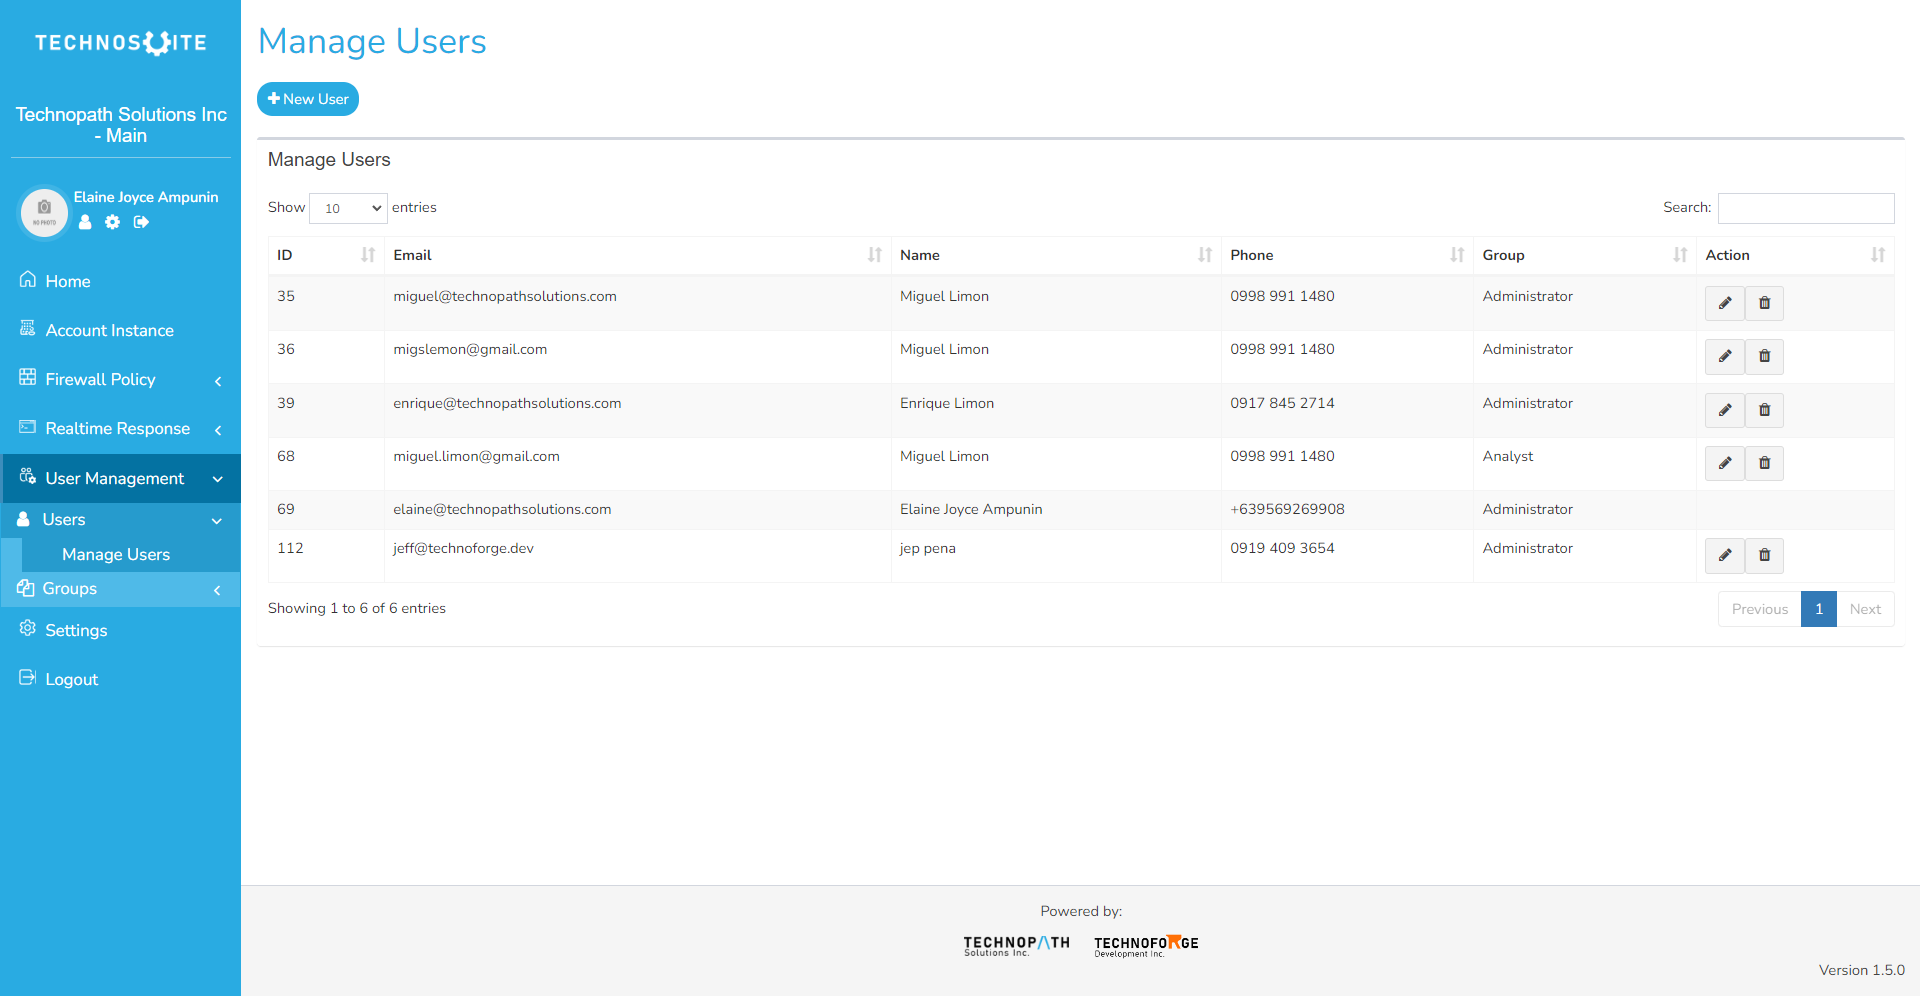Collapse the User Management section
Viewport: 1920px width, 996px height.
[114, 478]
